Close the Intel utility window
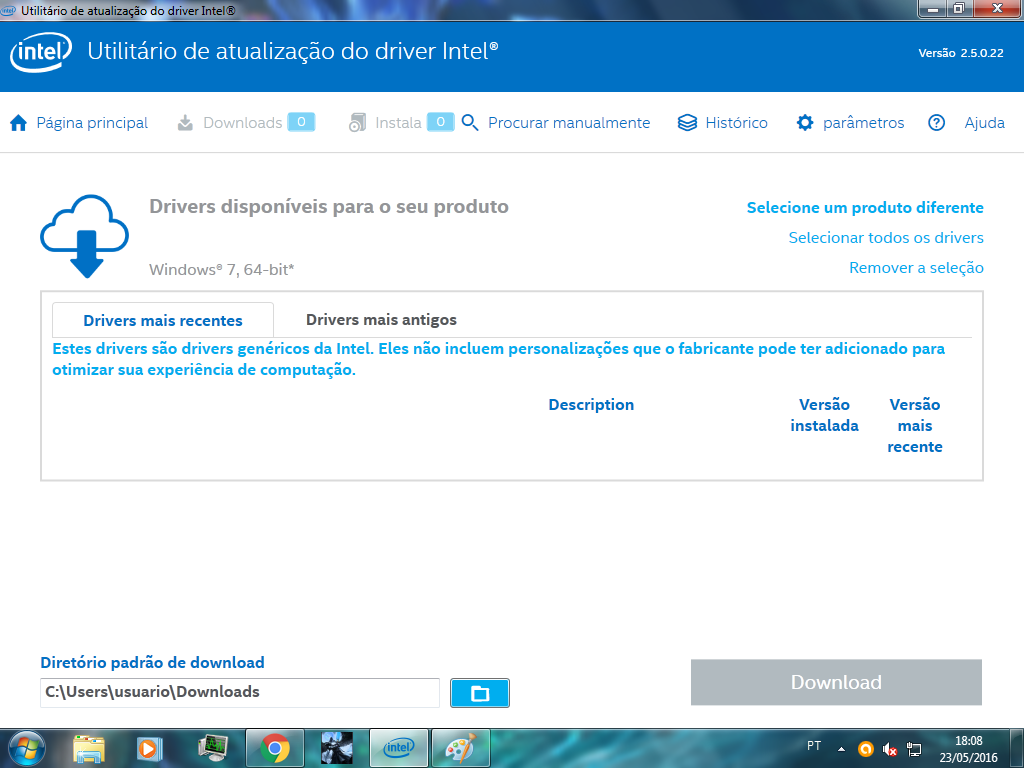This screenshot has width=1024, height=768. (x=997, y=9)
